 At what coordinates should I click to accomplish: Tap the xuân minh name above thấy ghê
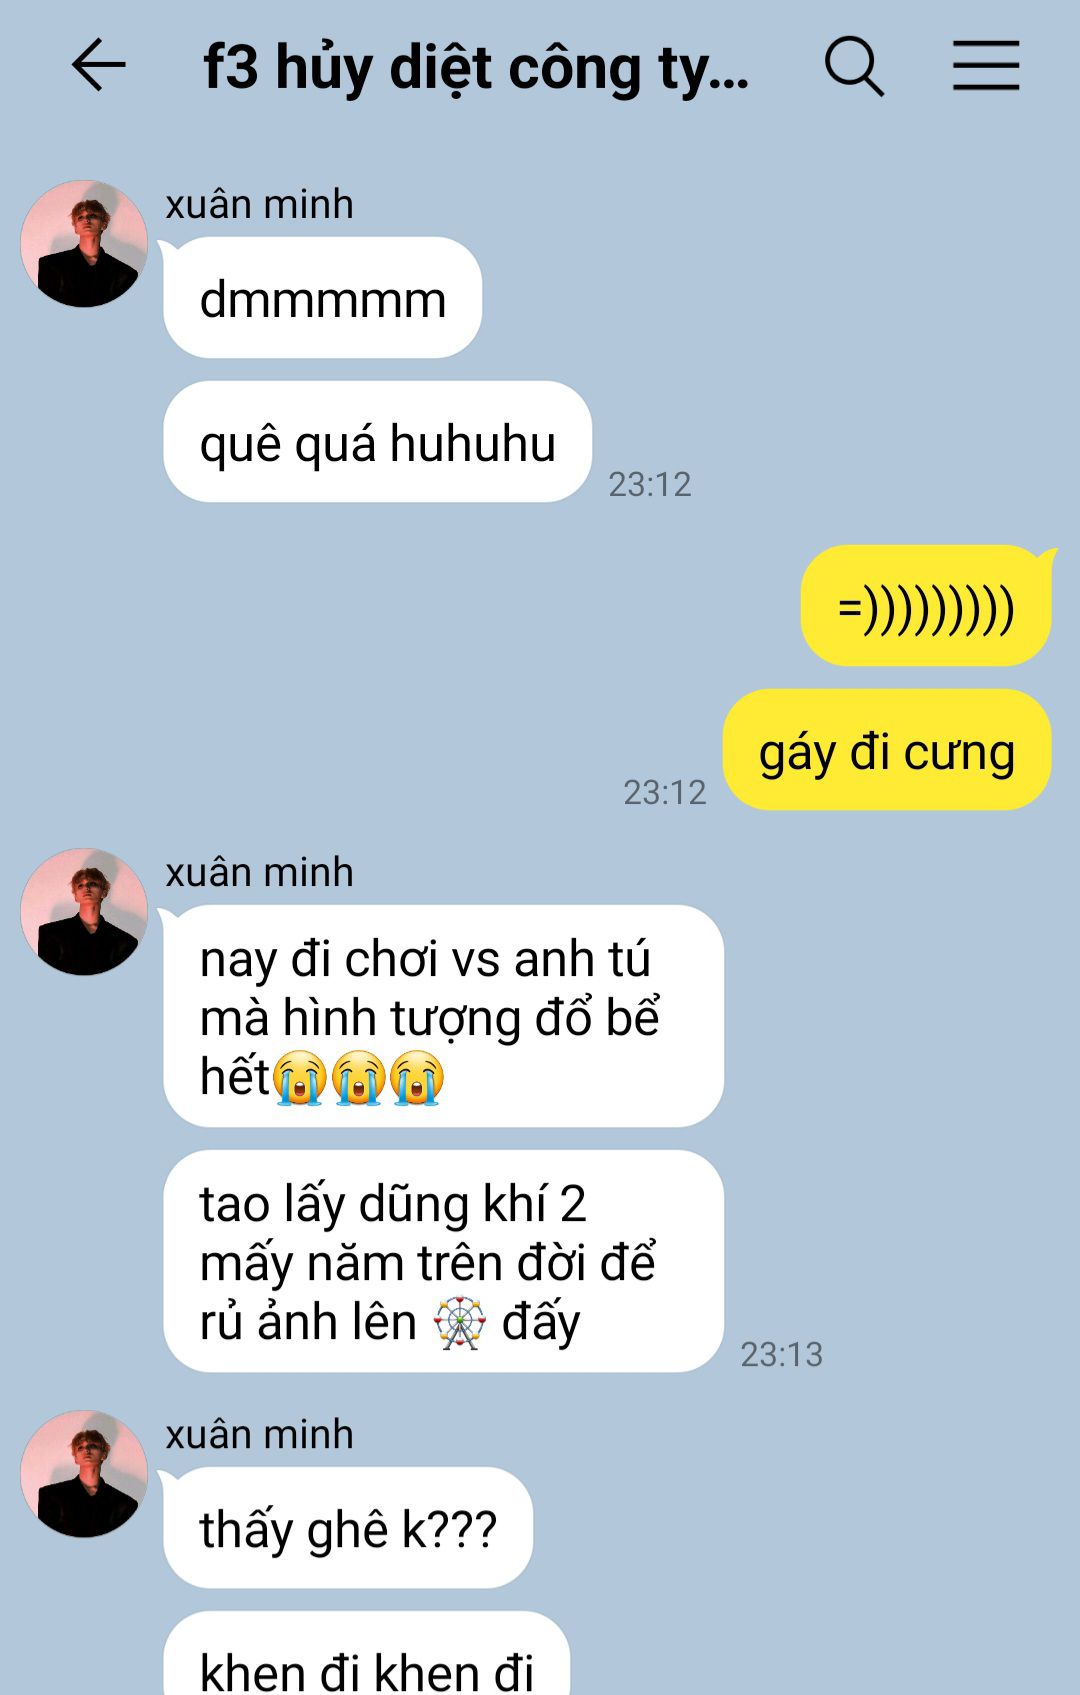[259, 1434]
